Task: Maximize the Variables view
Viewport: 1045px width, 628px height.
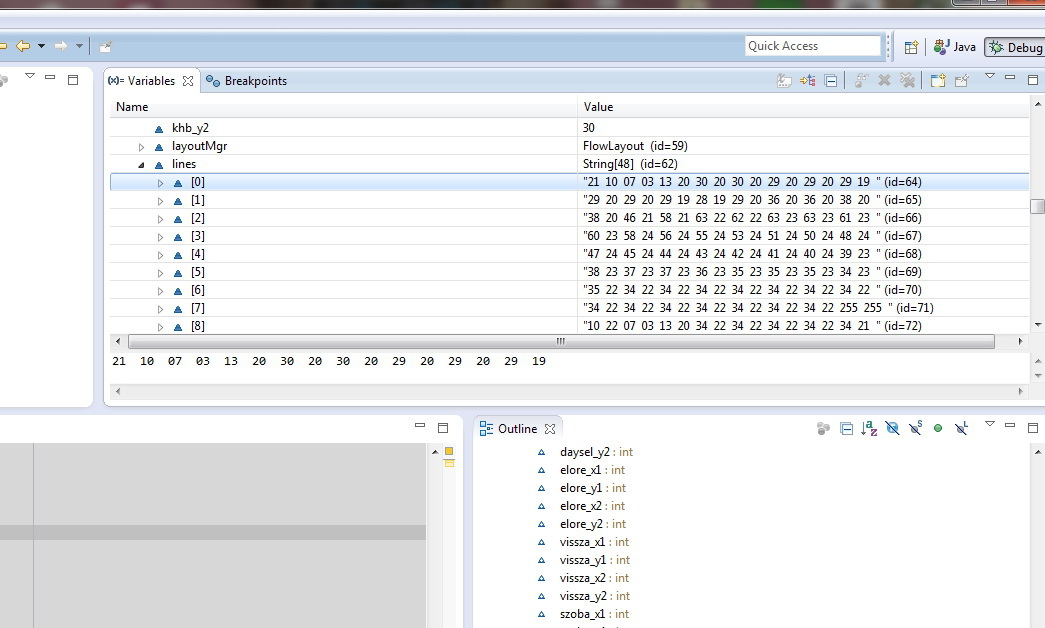Action: [x=1033, y=80]
